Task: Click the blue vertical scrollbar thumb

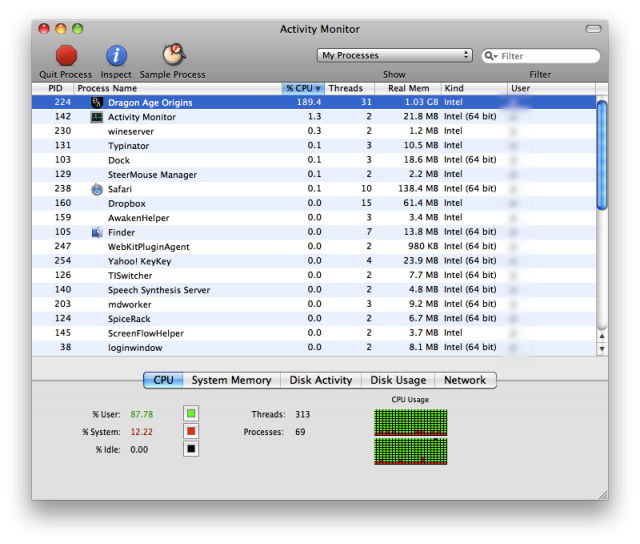Action: click(602, 155)
